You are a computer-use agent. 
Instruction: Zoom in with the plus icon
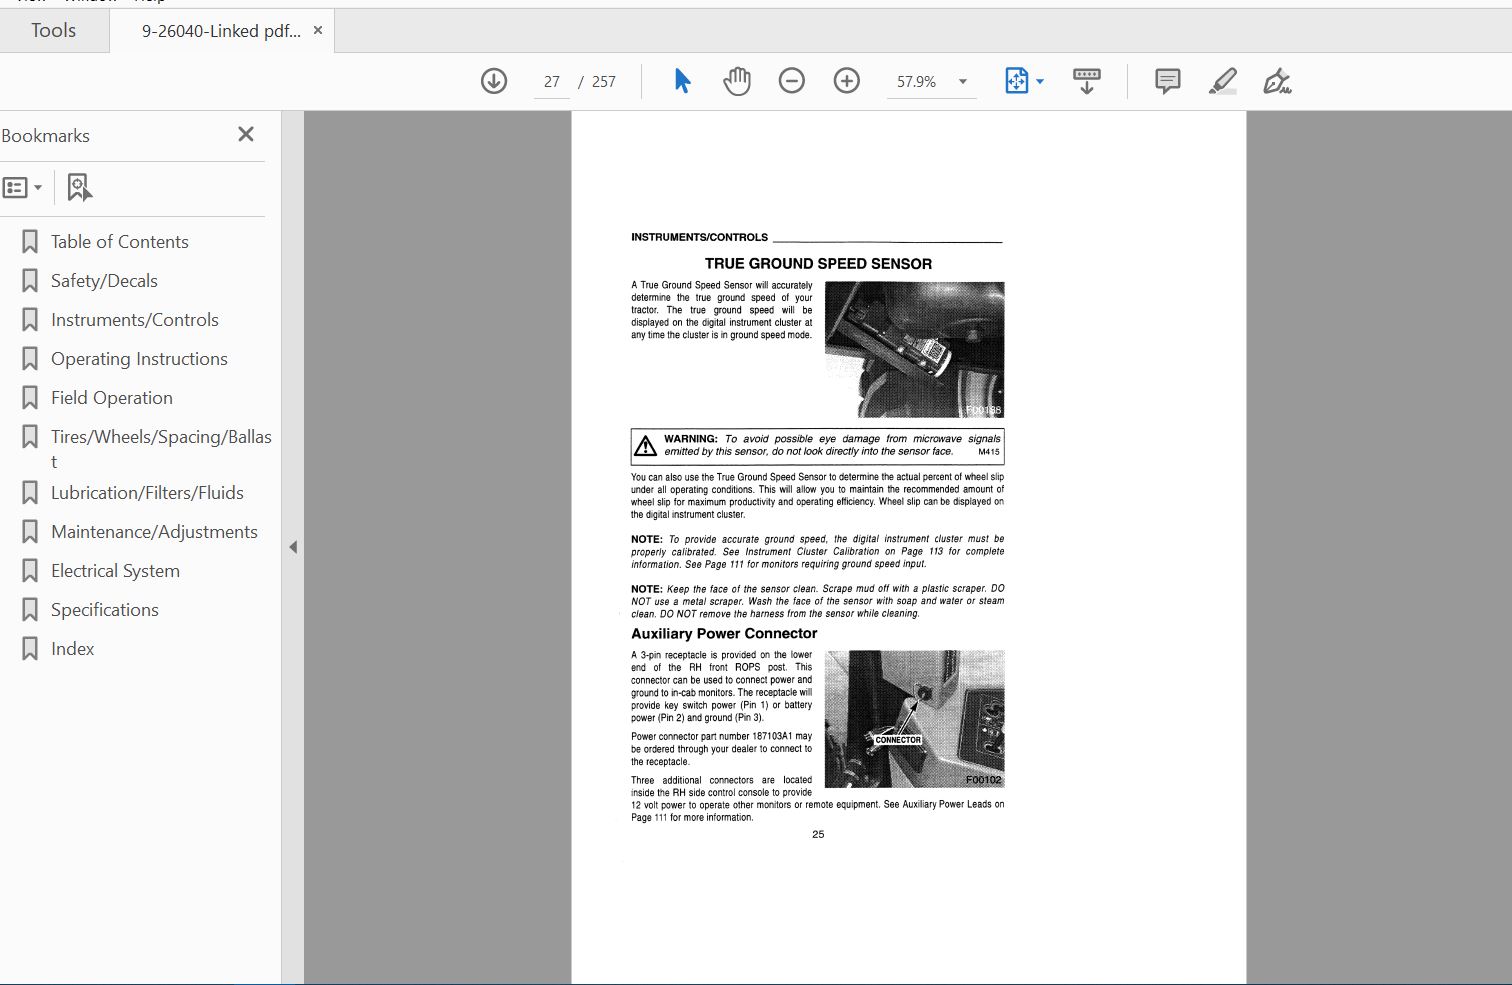[847, 81]
